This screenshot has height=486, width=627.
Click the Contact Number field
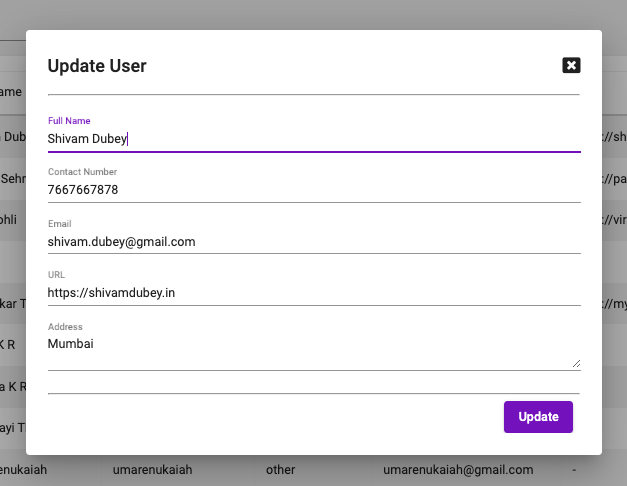point(313,189)
